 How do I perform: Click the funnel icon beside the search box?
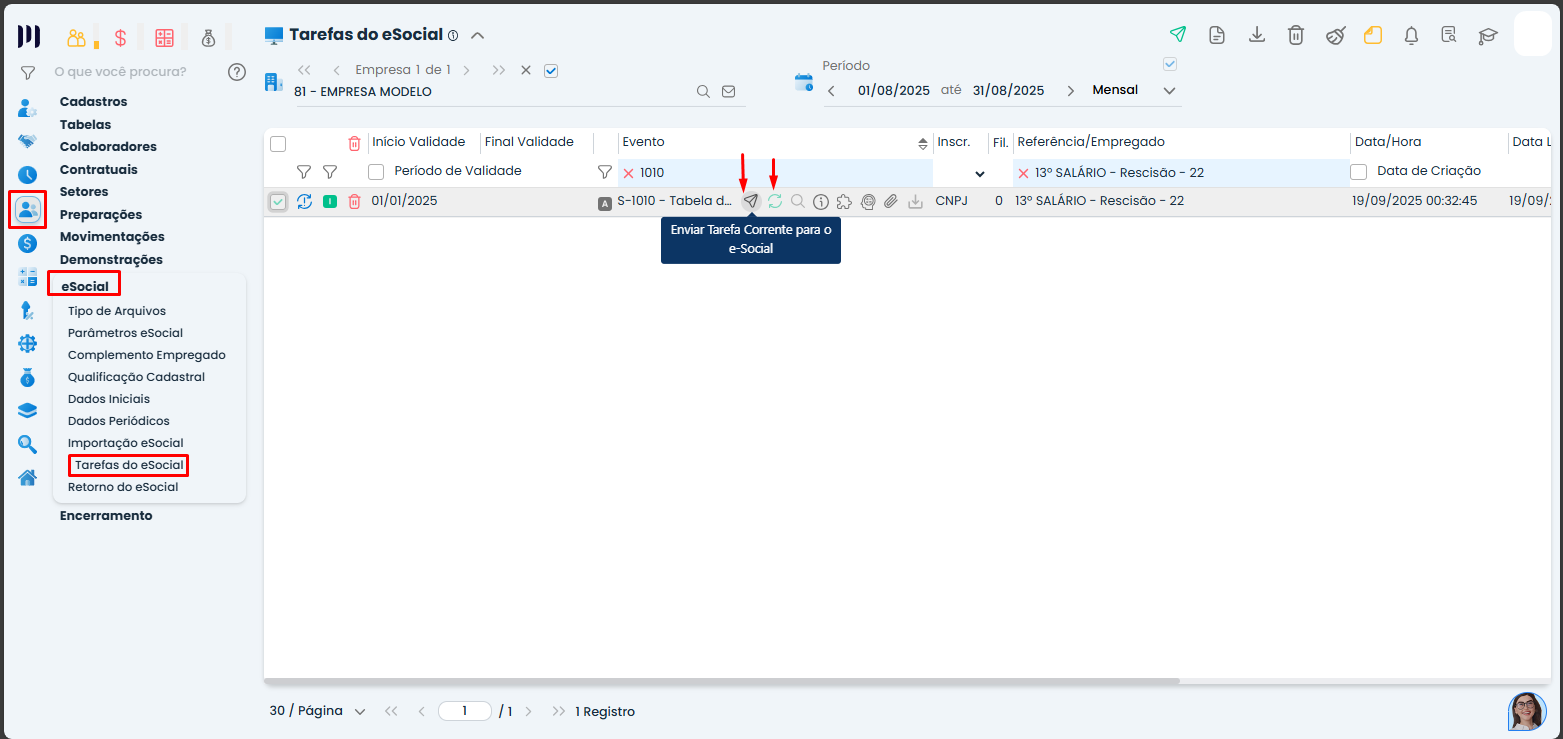tap(28, 72)
